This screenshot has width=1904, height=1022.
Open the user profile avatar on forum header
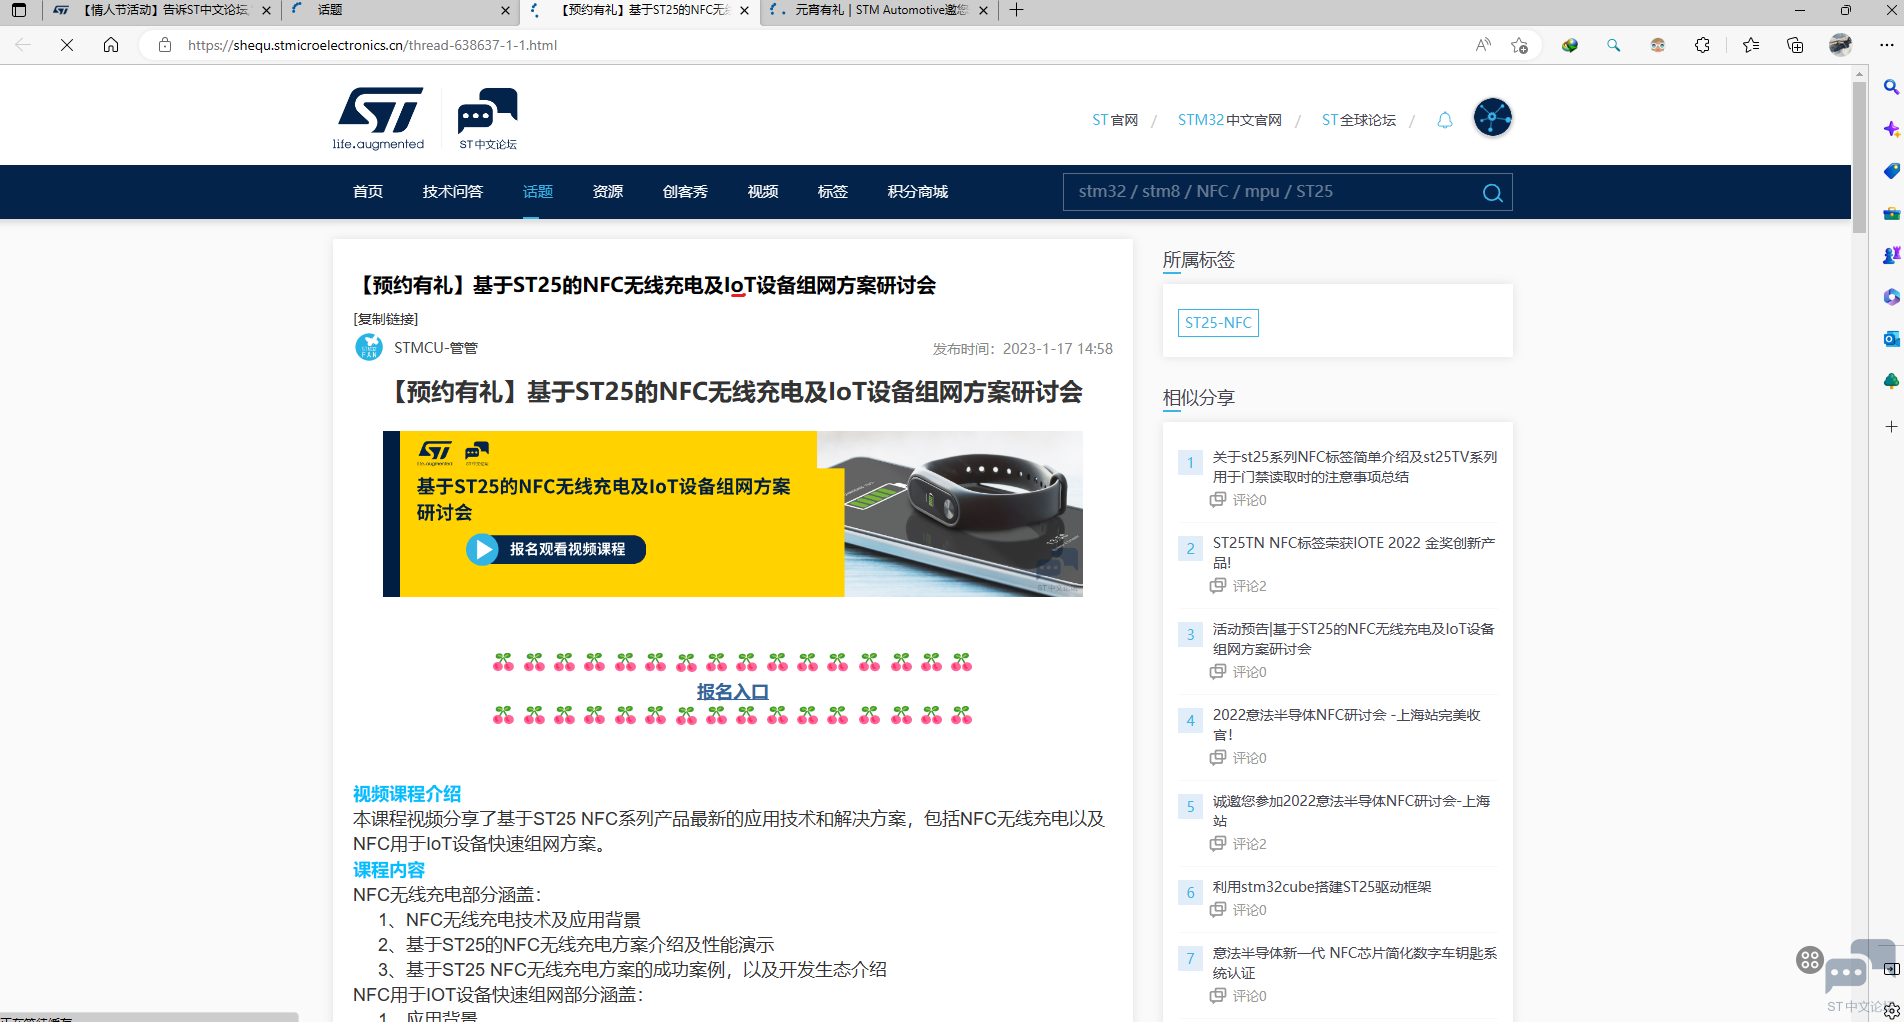[1492, 118]
